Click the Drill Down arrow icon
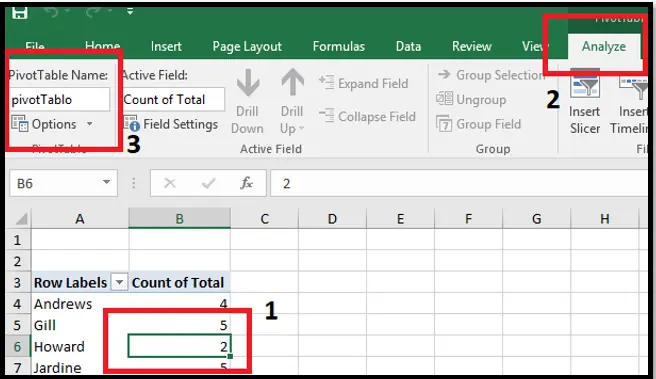Image resolution: width=656 pixels, height=379 pixels. (247, 82)
